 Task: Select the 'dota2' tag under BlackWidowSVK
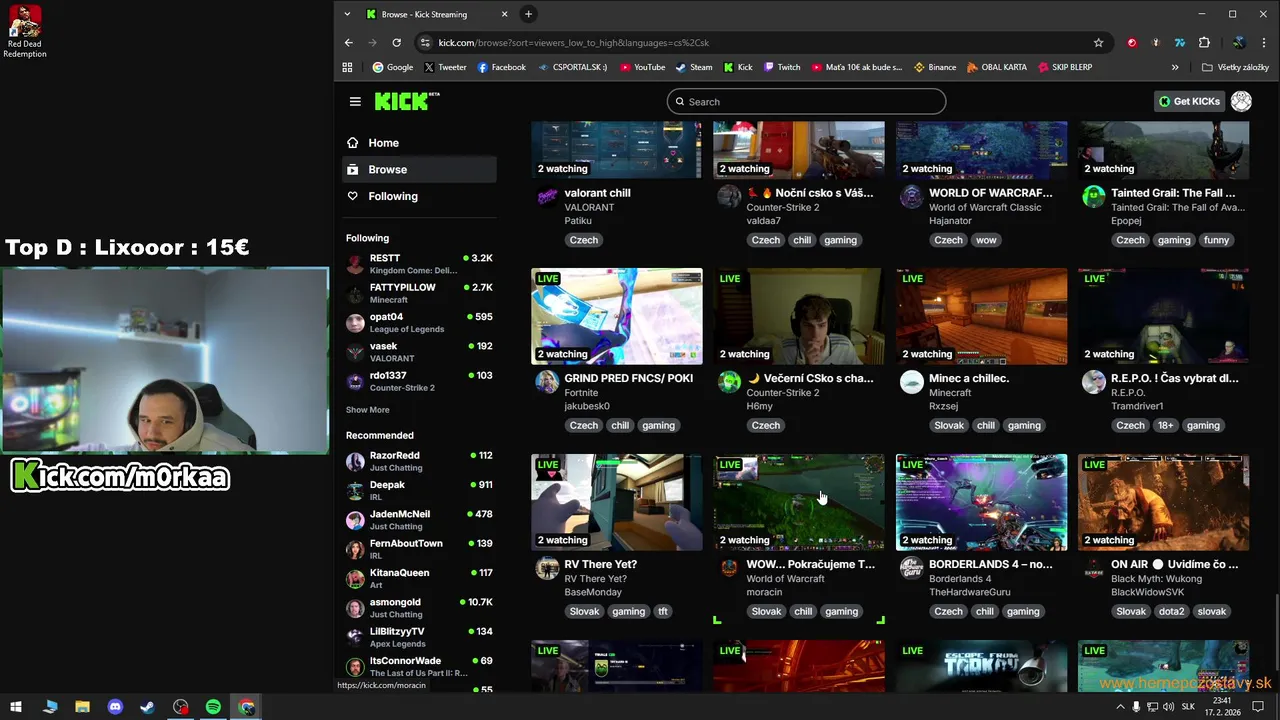(1171, 611)
